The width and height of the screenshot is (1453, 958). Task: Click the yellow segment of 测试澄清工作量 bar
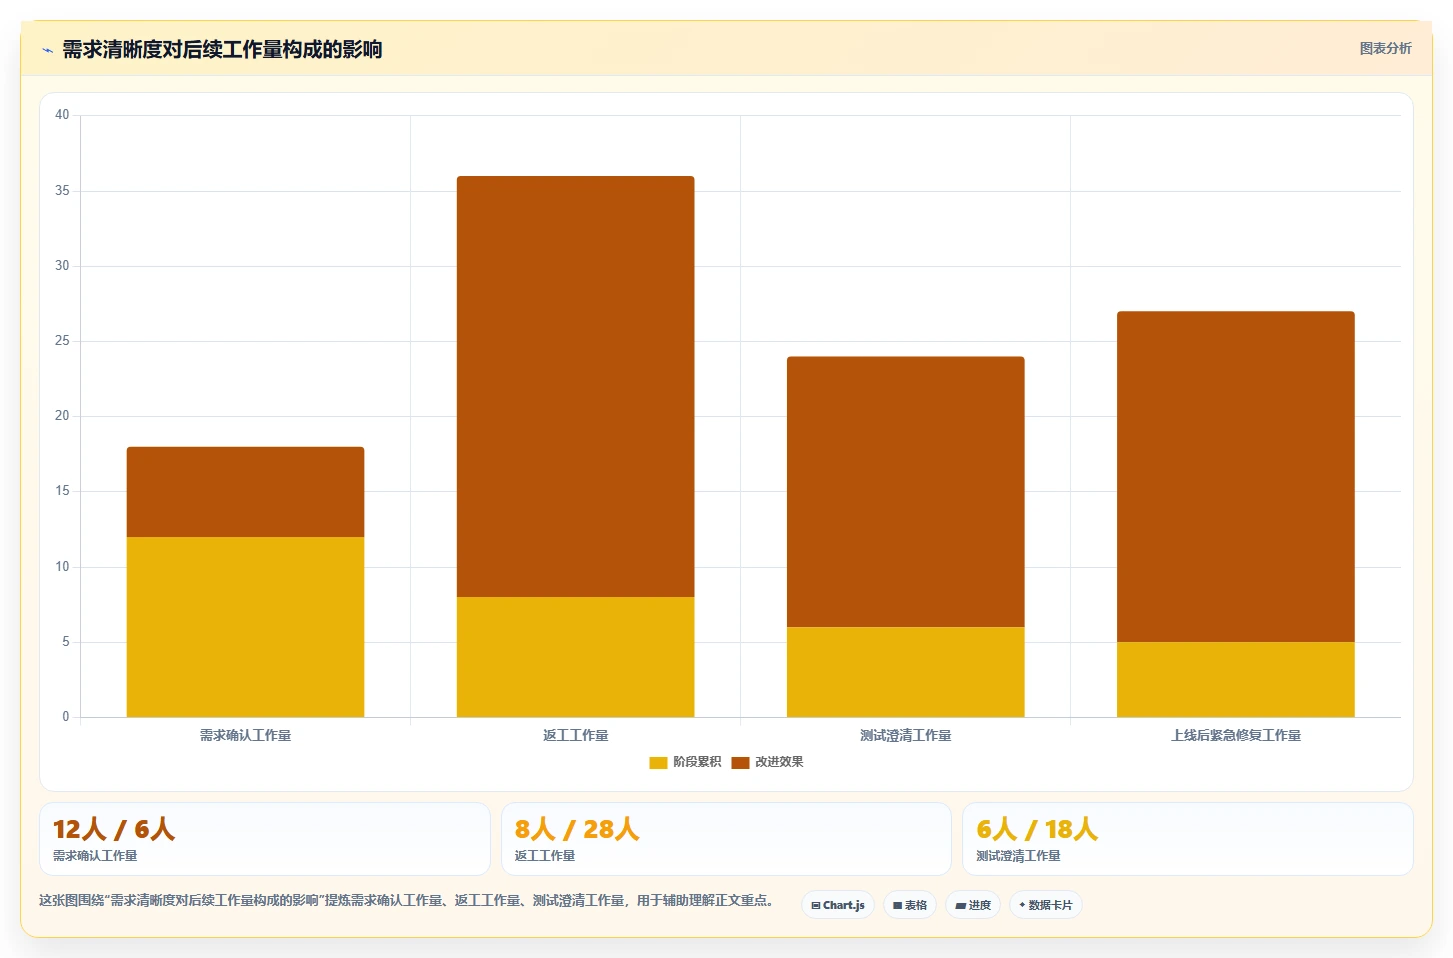tap(905, 672)
